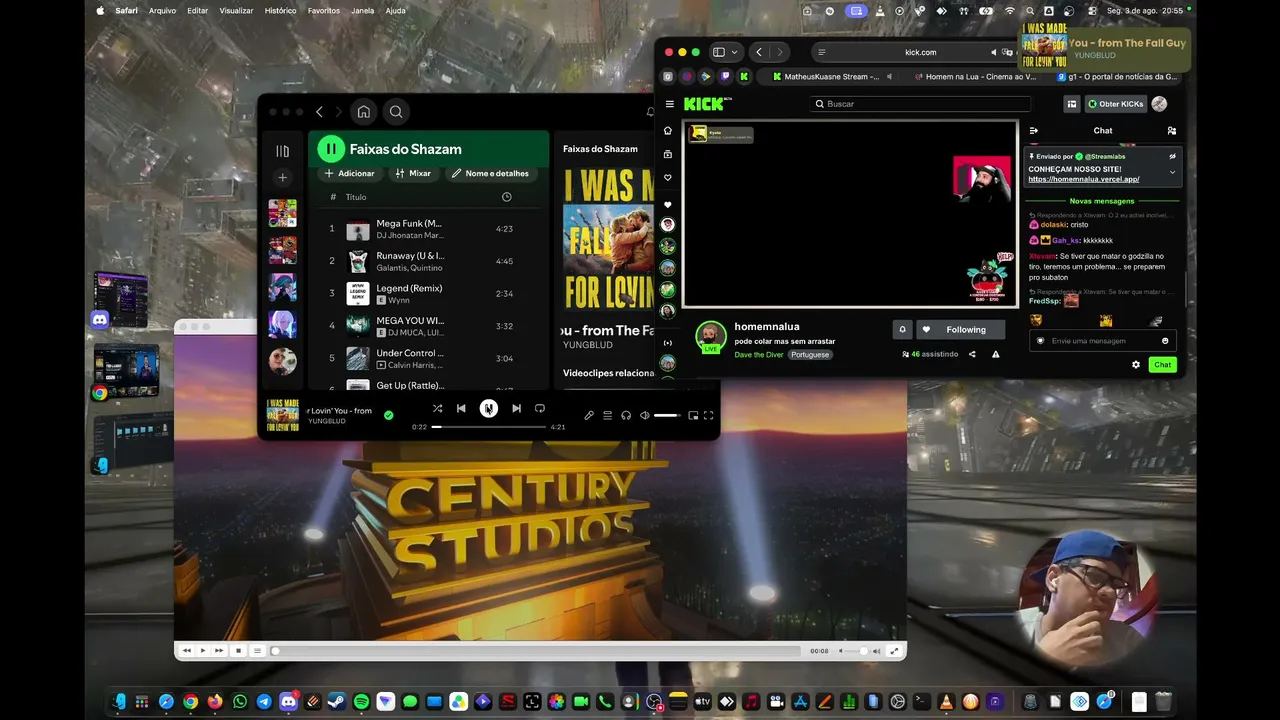Toggle Spotify library sidebar icon
The width and height of the screenshot is (1280, 720).
(282, 151)
